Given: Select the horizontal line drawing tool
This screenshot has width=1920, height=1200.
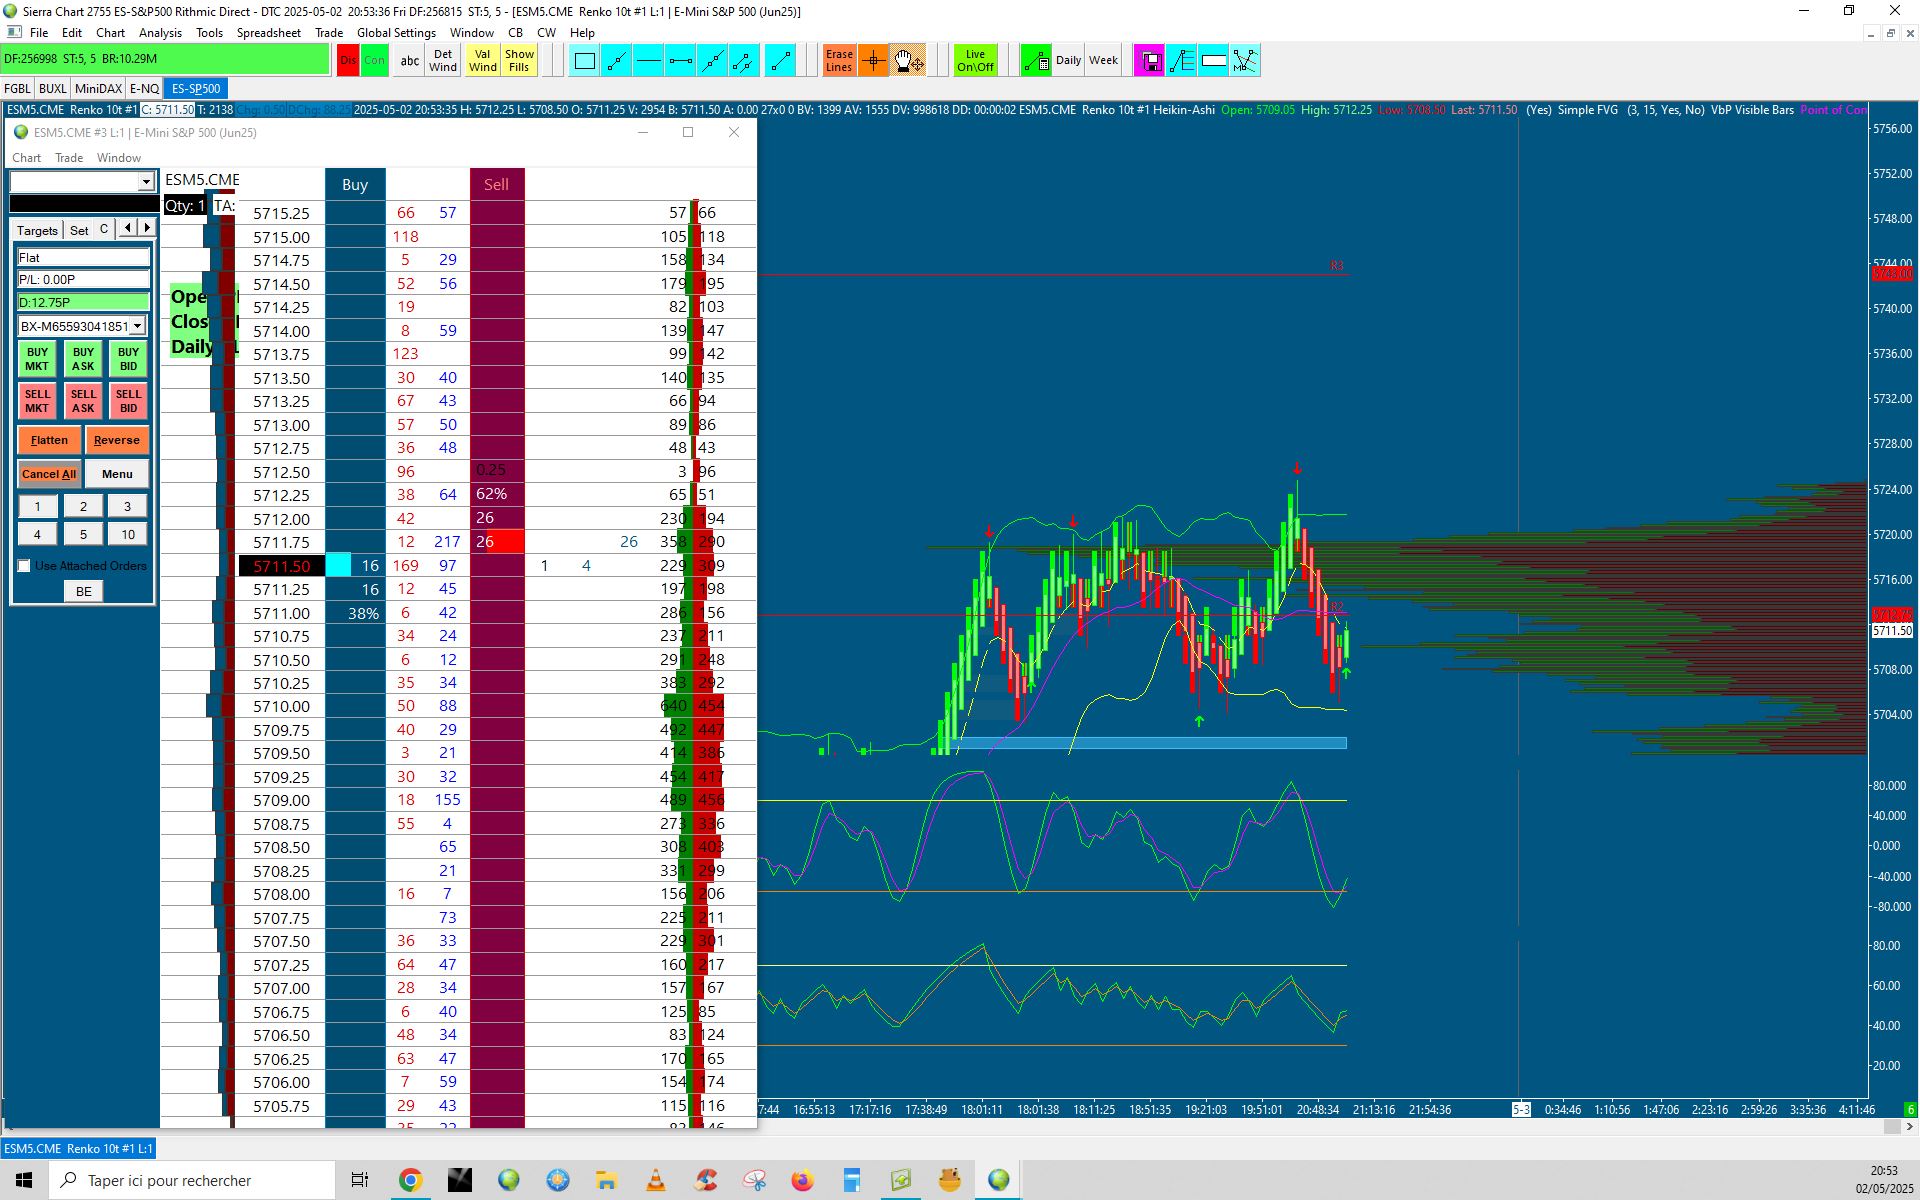Looking at the screenshot, I should [x=648, y=62].
